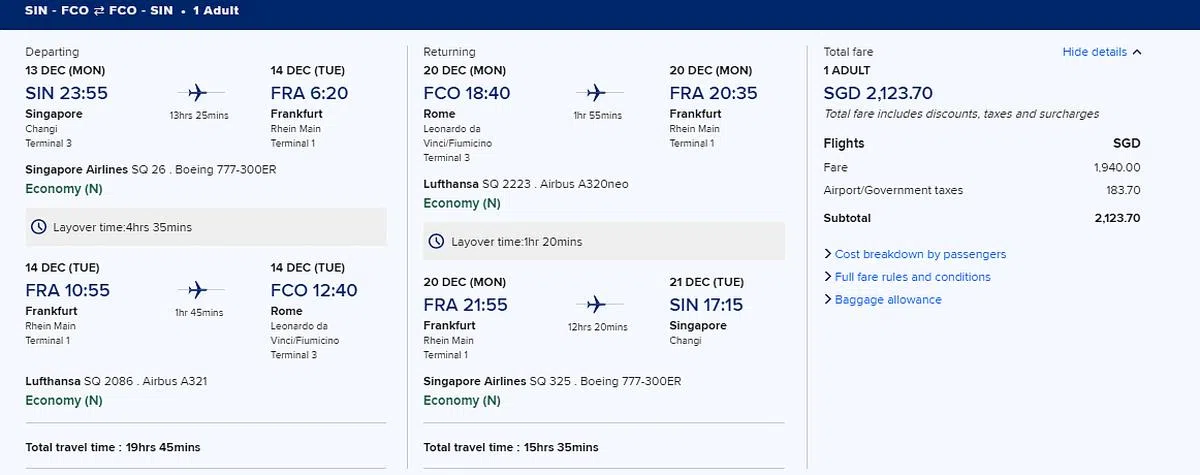This screenshot has width=1200, height=475.
Task: Click the clock icon beside 1hr 20mins layover
Action: click(437, 241)
